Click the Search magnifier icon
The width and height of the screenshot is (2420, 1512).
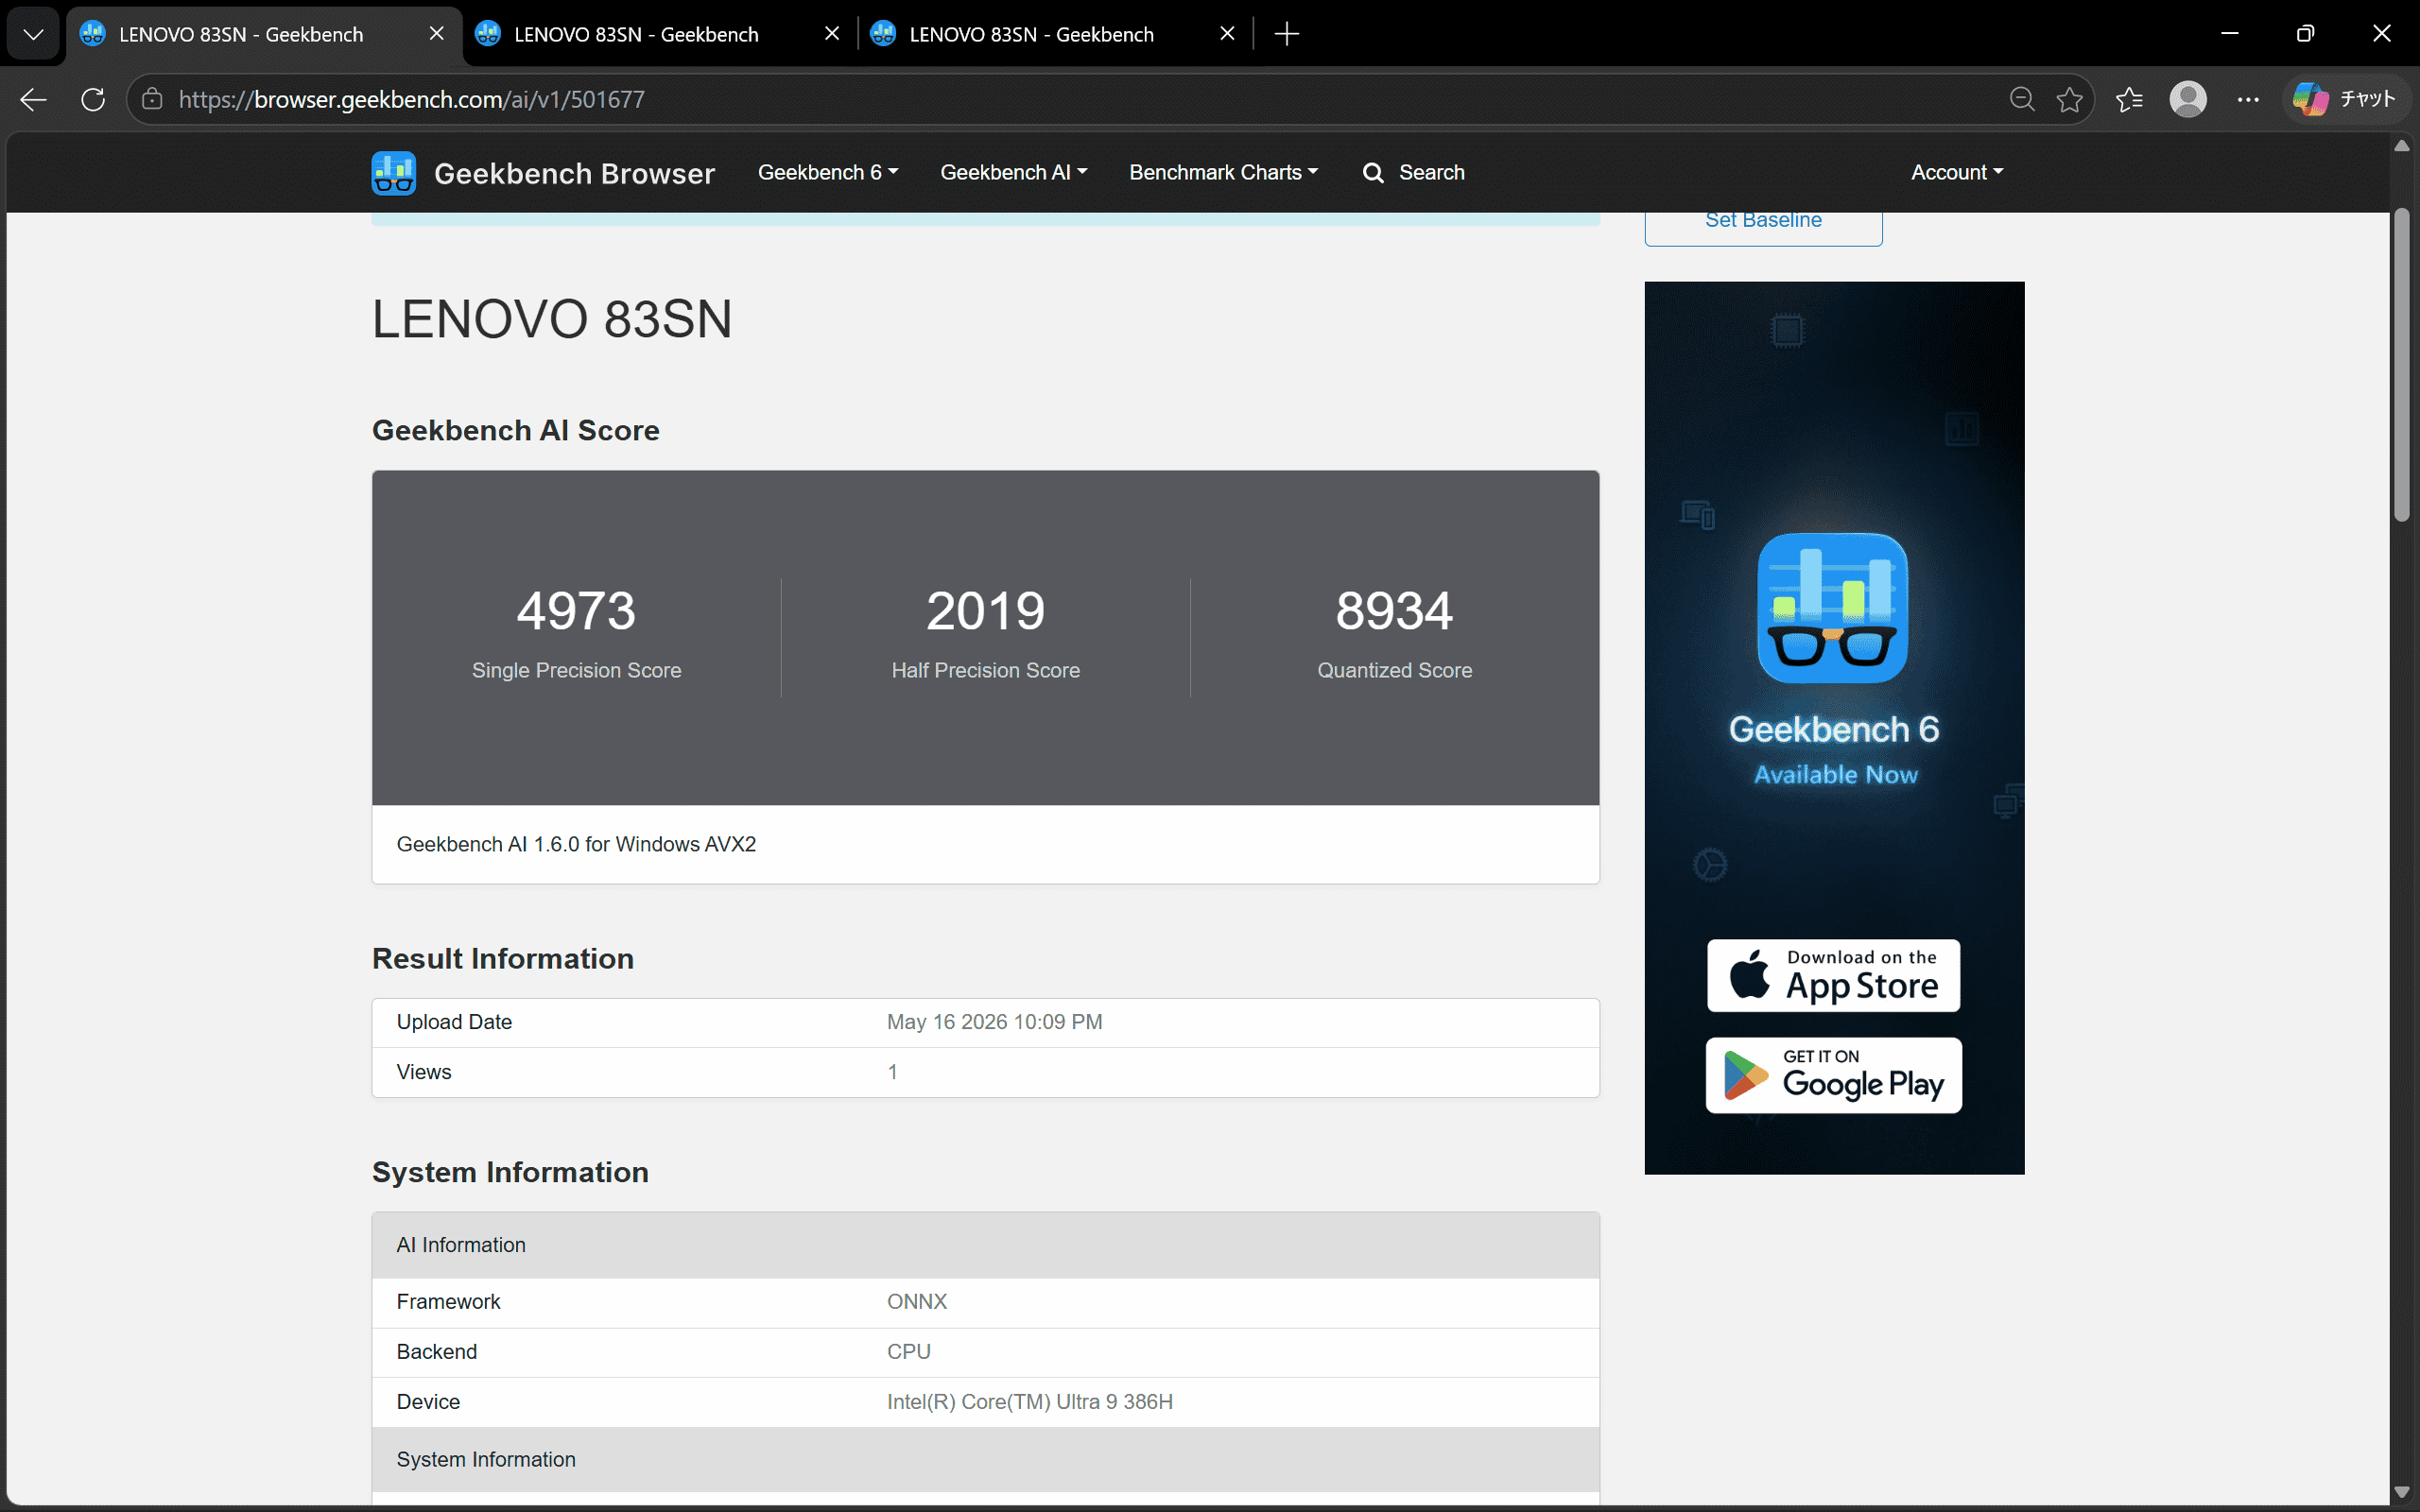[x=1373, y=173]
